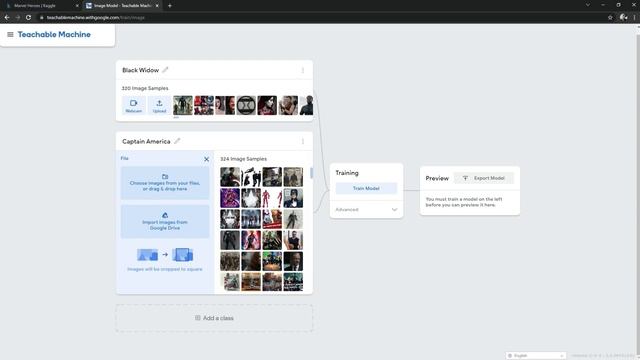
Task: Click Webcam button in Black Widow class
Action: click(x=133, y=105)
